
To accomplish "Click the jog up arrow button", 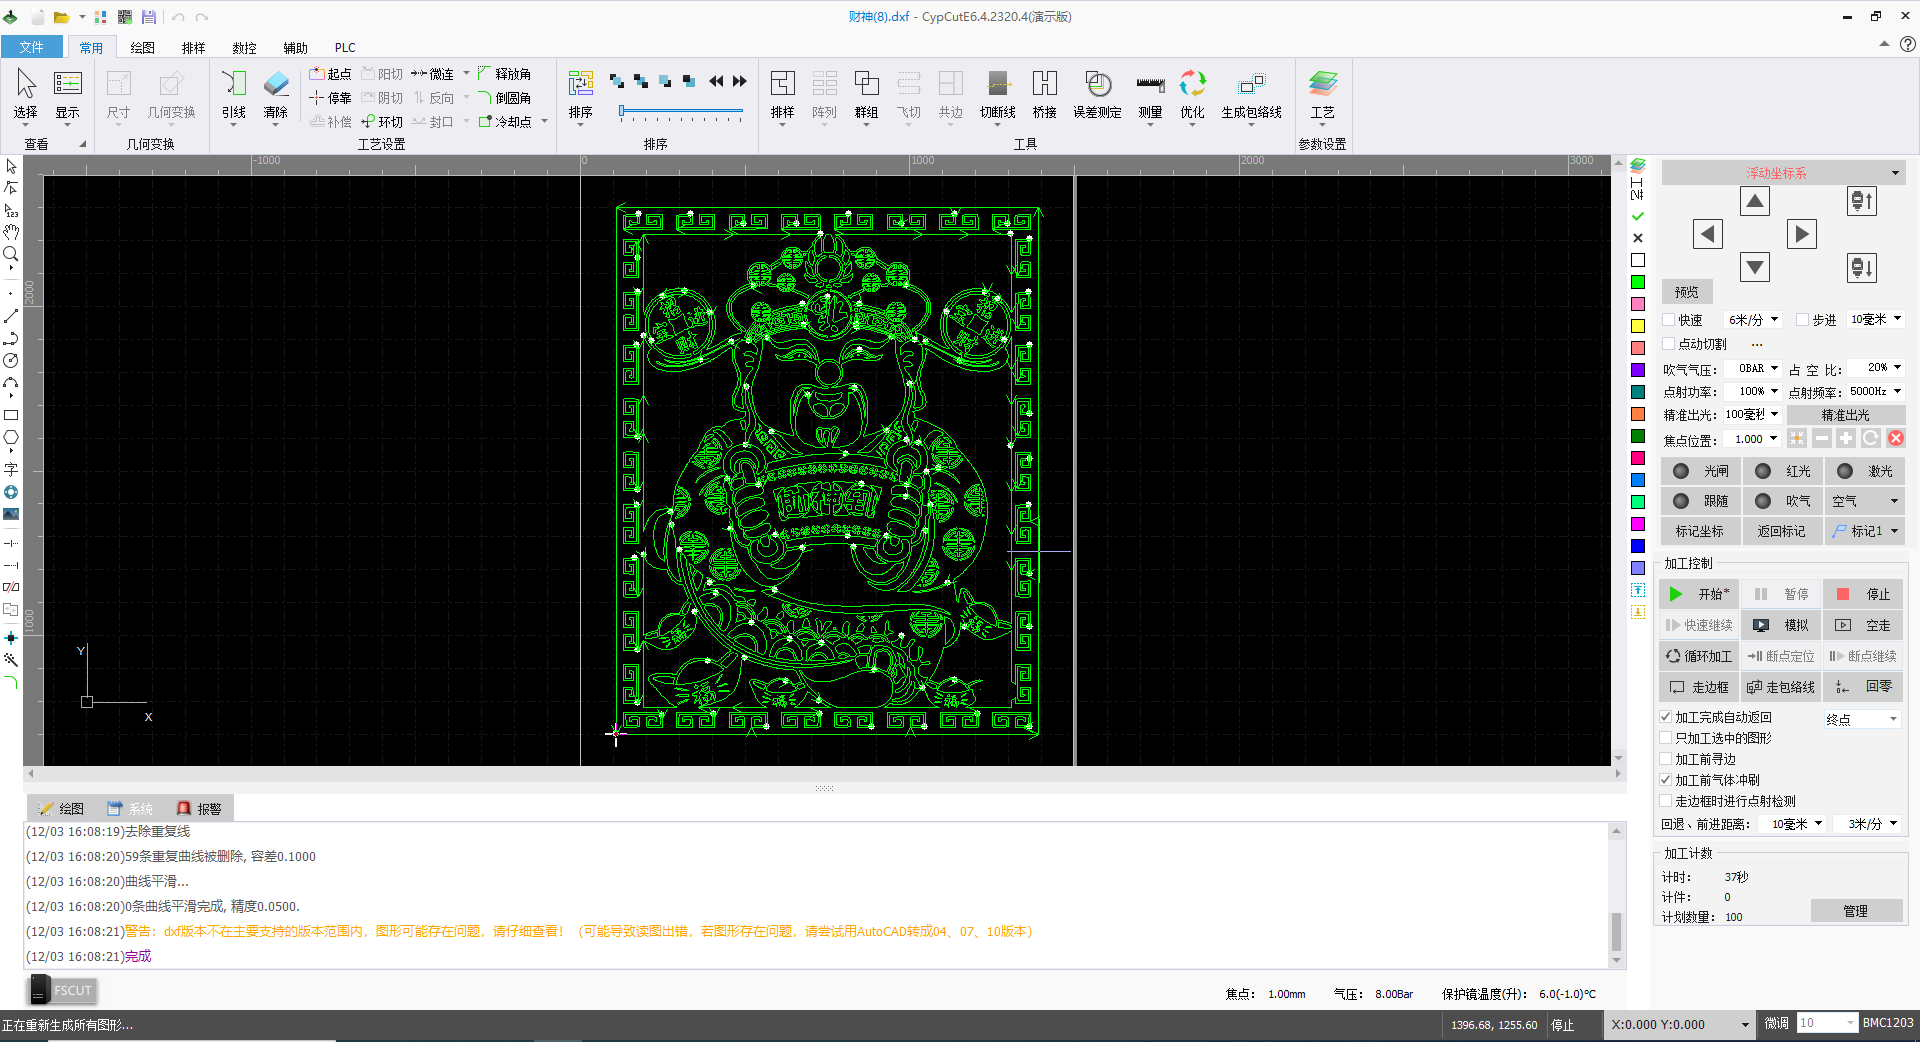I will [x=1755, y=201].
